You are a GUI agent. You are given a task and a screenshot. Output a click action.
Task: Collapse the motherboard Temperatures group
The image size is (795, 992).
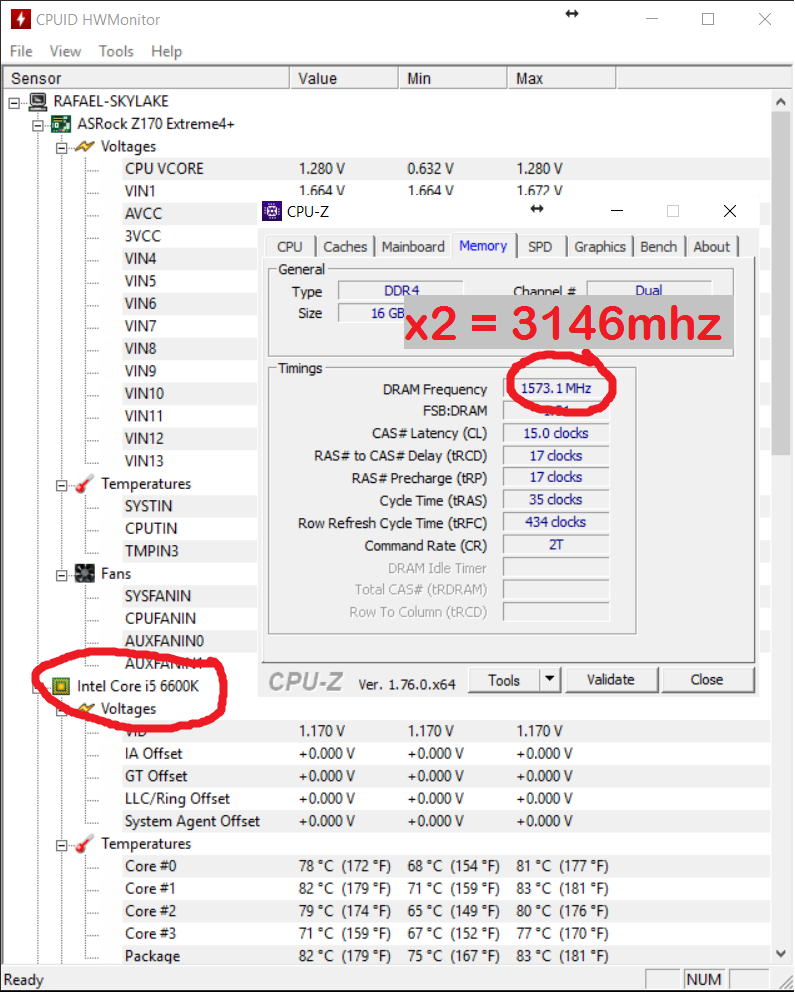click(x=61, y=486)
